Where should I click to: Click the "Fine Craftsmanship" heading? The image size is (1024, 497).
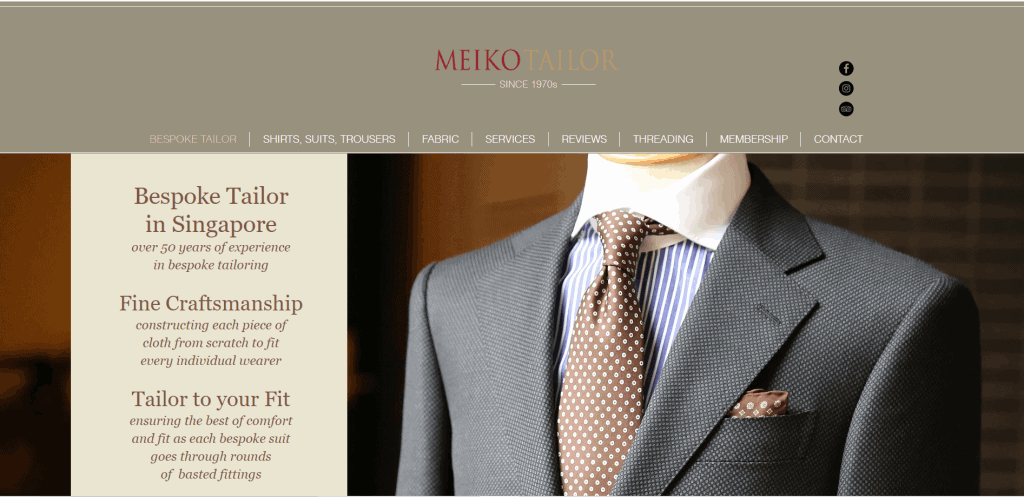point(211,304)
